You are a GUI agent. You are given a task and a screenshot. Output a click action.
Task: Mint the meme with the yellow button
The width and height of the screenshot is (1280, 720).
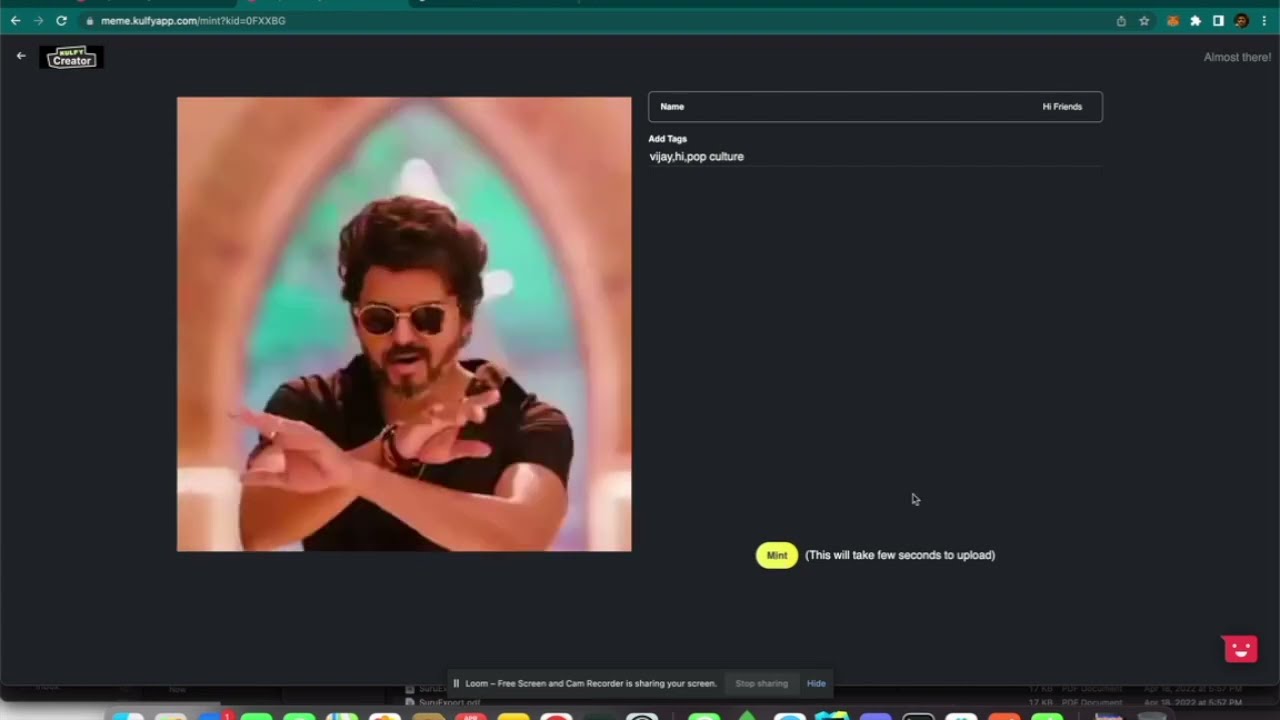click(777, 555)
